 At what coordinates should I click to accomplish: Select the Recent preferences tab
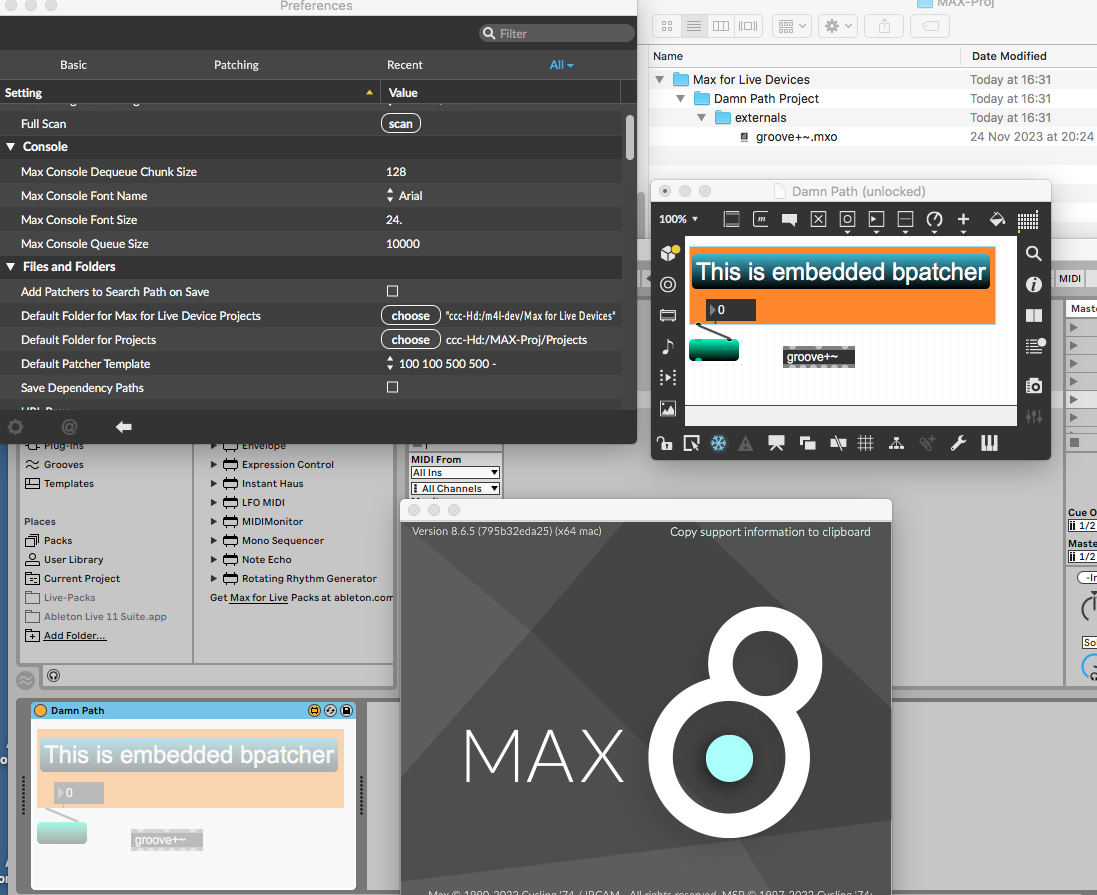[x=404, y=65]
